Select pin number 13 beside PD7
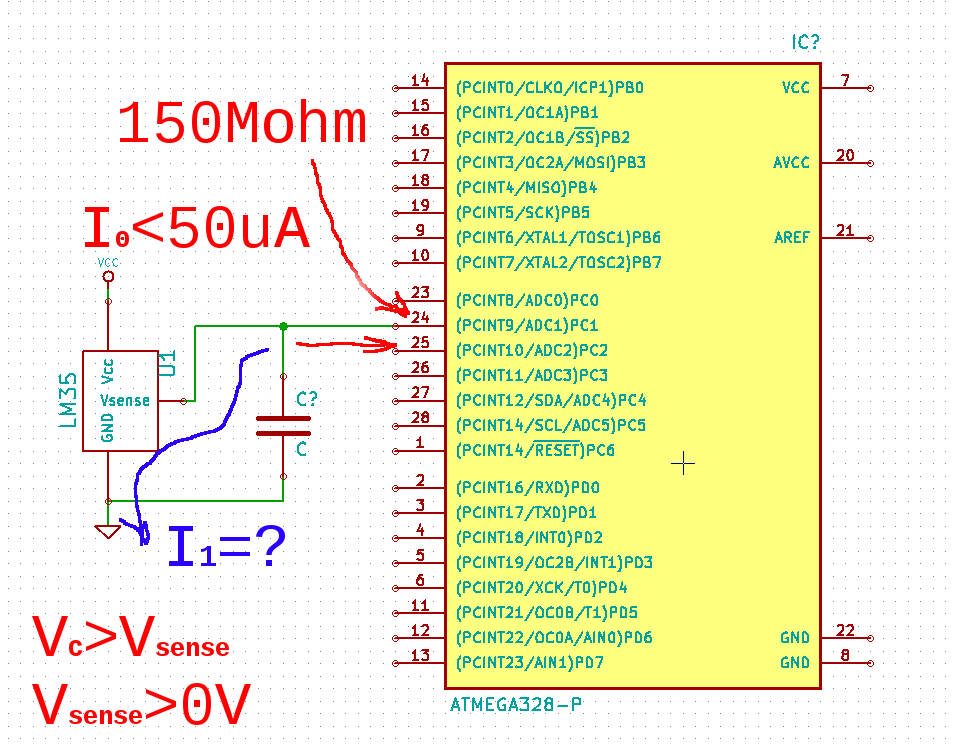 [420, 655]
